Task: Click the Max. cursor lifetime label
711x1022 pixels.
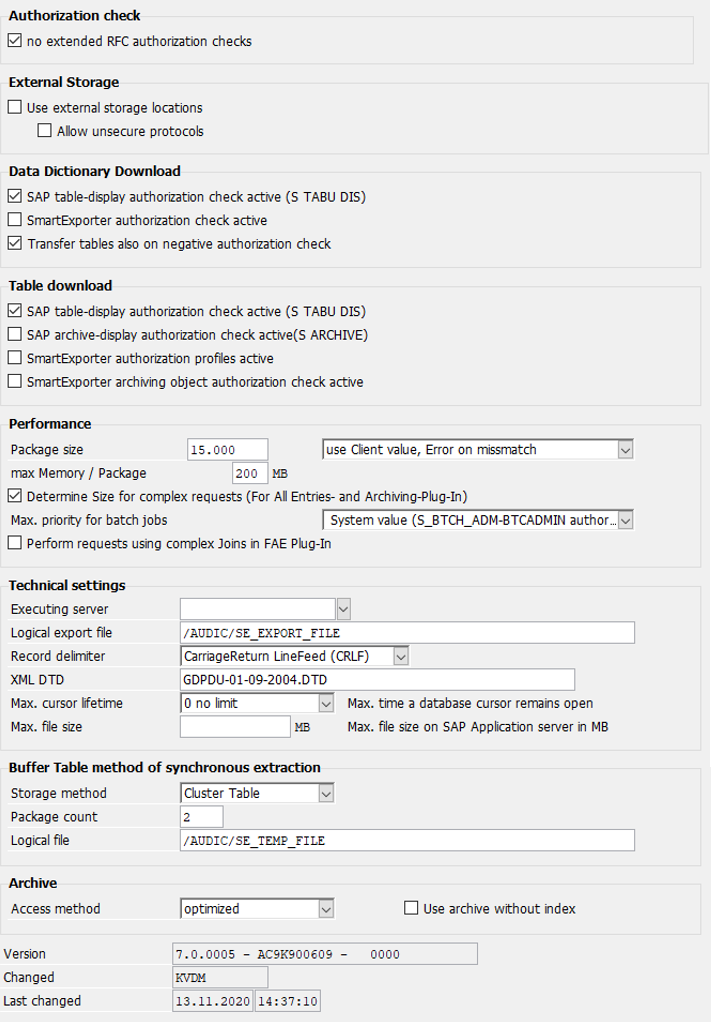Action: coord(66,703)
